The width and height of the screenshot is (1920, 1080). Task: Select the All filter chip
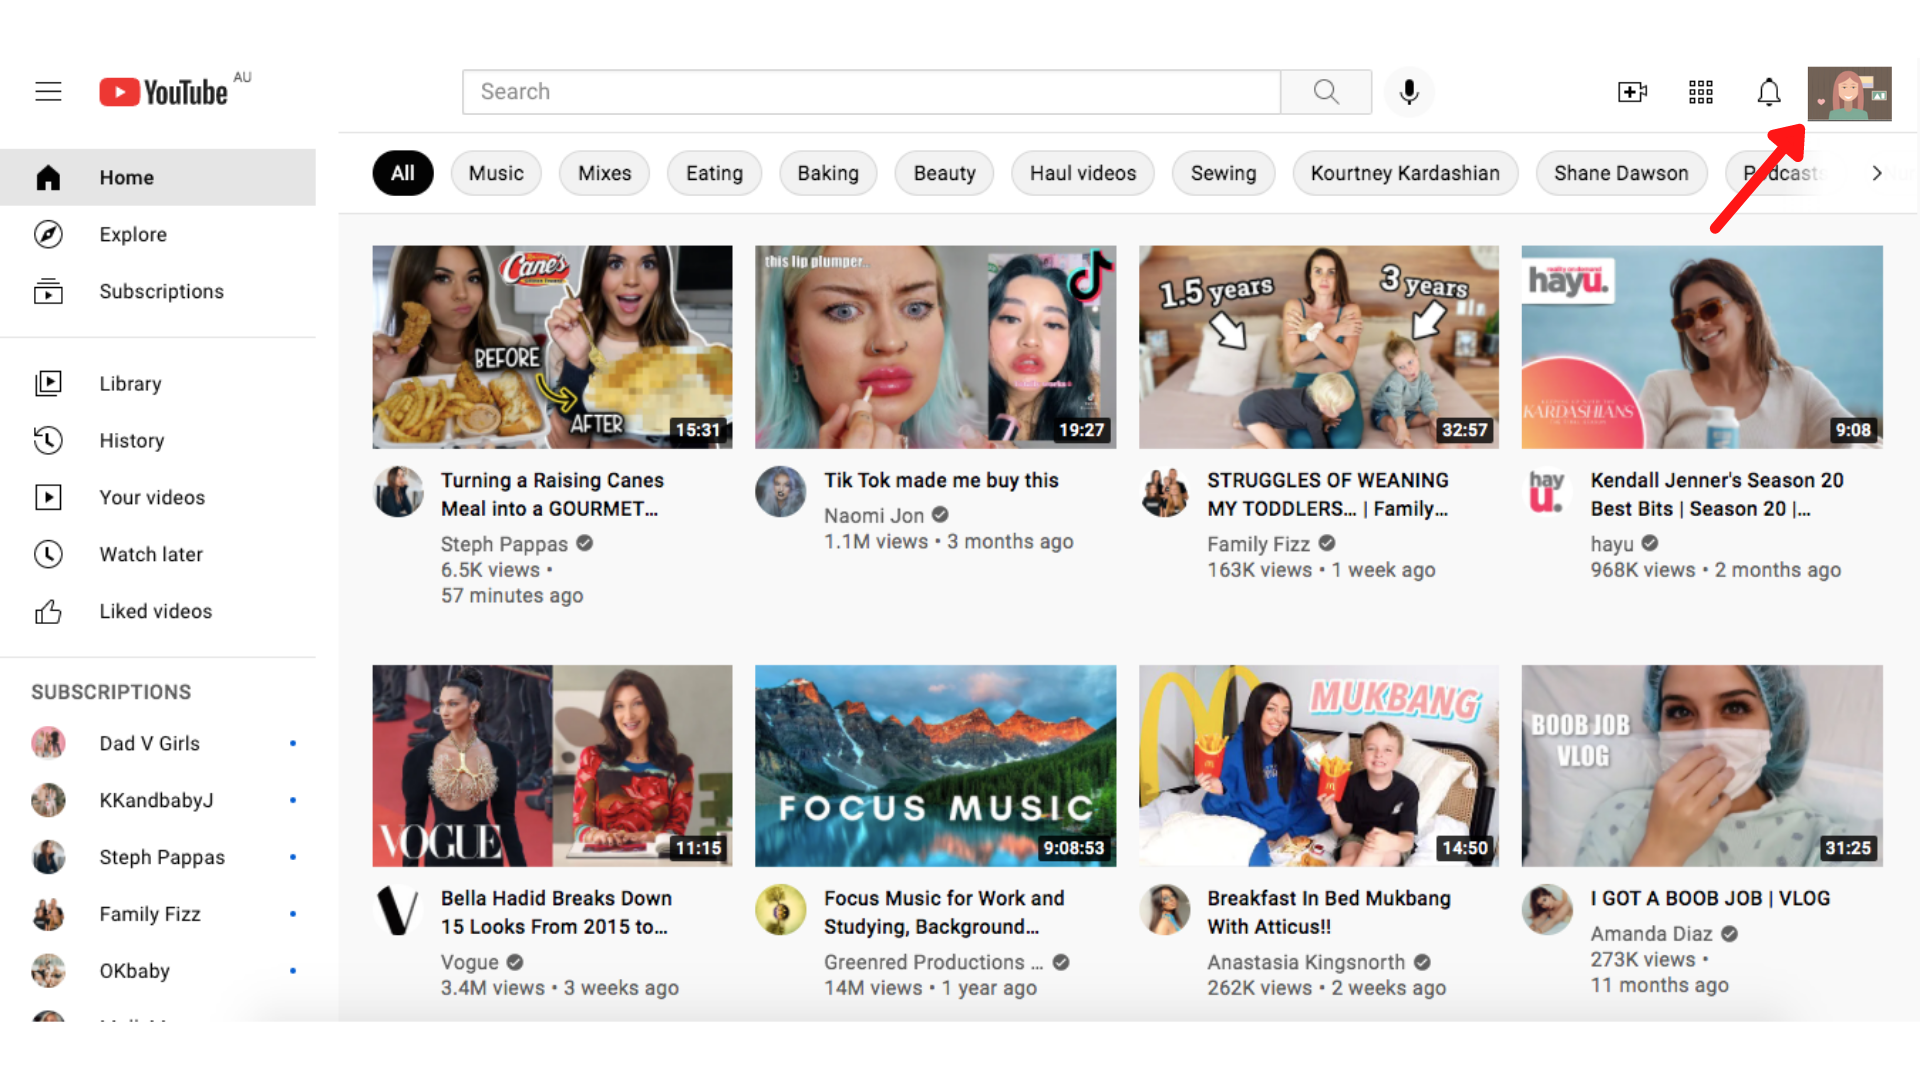tap(403, 174)
